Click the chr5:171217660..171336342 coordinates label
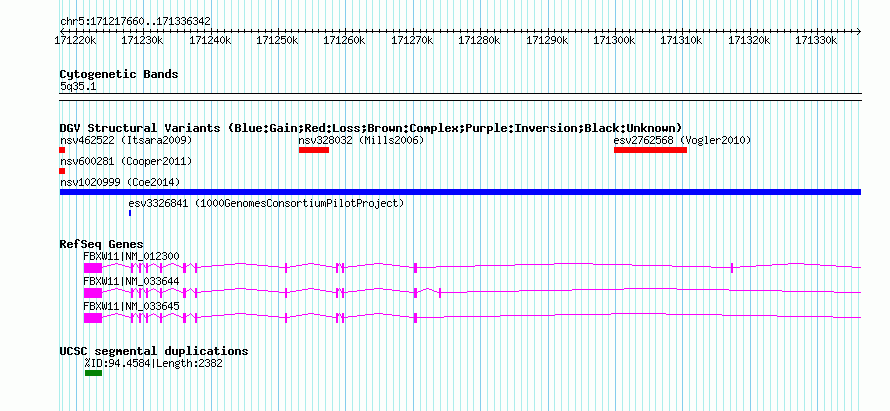The image size is (890, 411). tap(135, 22)
